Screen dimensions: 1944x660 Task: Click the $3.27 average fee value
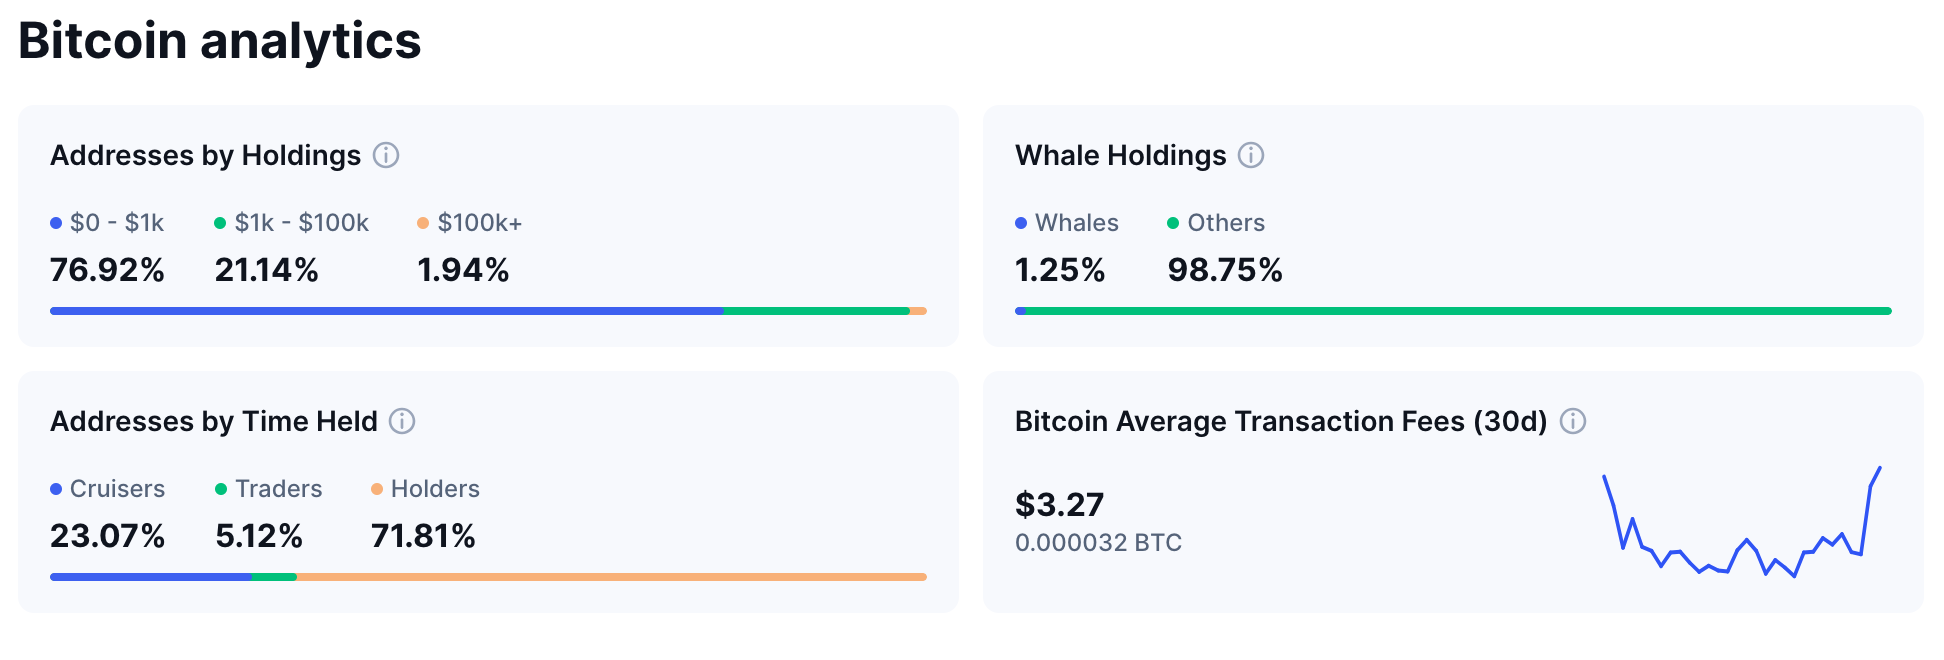[x=1059, y=505]
